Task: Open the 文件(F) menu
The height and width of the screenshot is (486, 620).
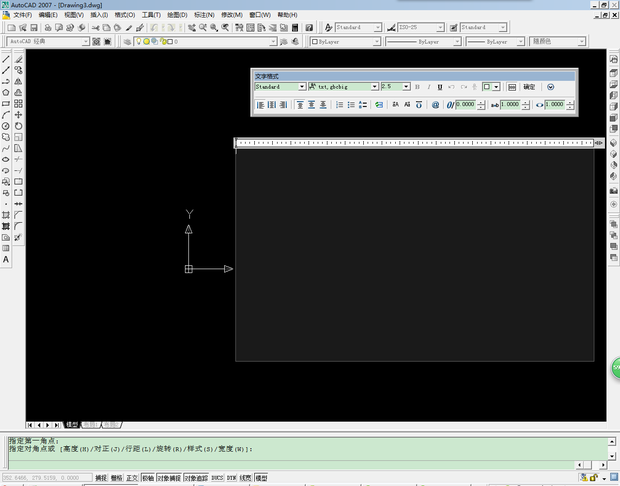Action: [23, 15]
